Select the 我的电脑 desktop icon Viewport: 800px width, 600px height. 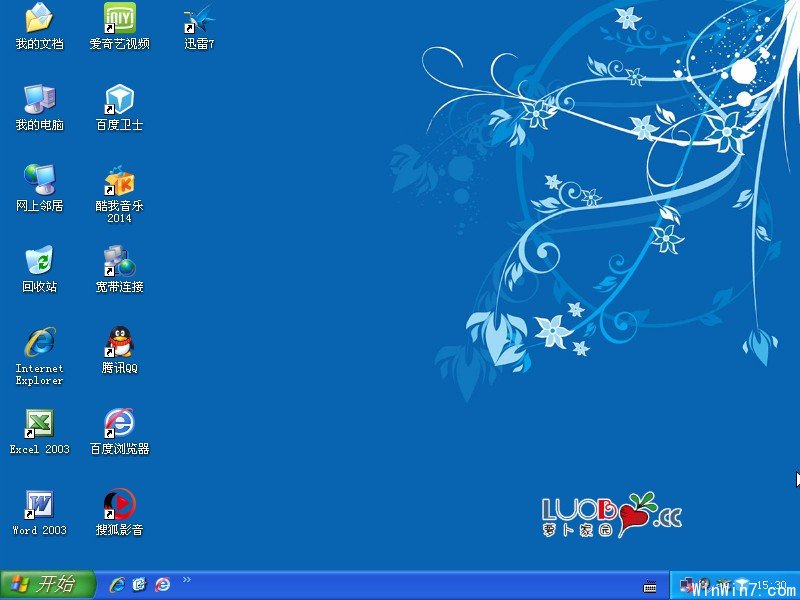(x=39, y=100)
